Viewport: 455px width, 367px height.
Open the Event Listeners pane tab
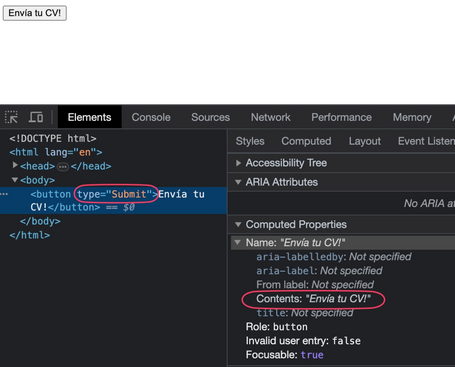coord(426,141)
